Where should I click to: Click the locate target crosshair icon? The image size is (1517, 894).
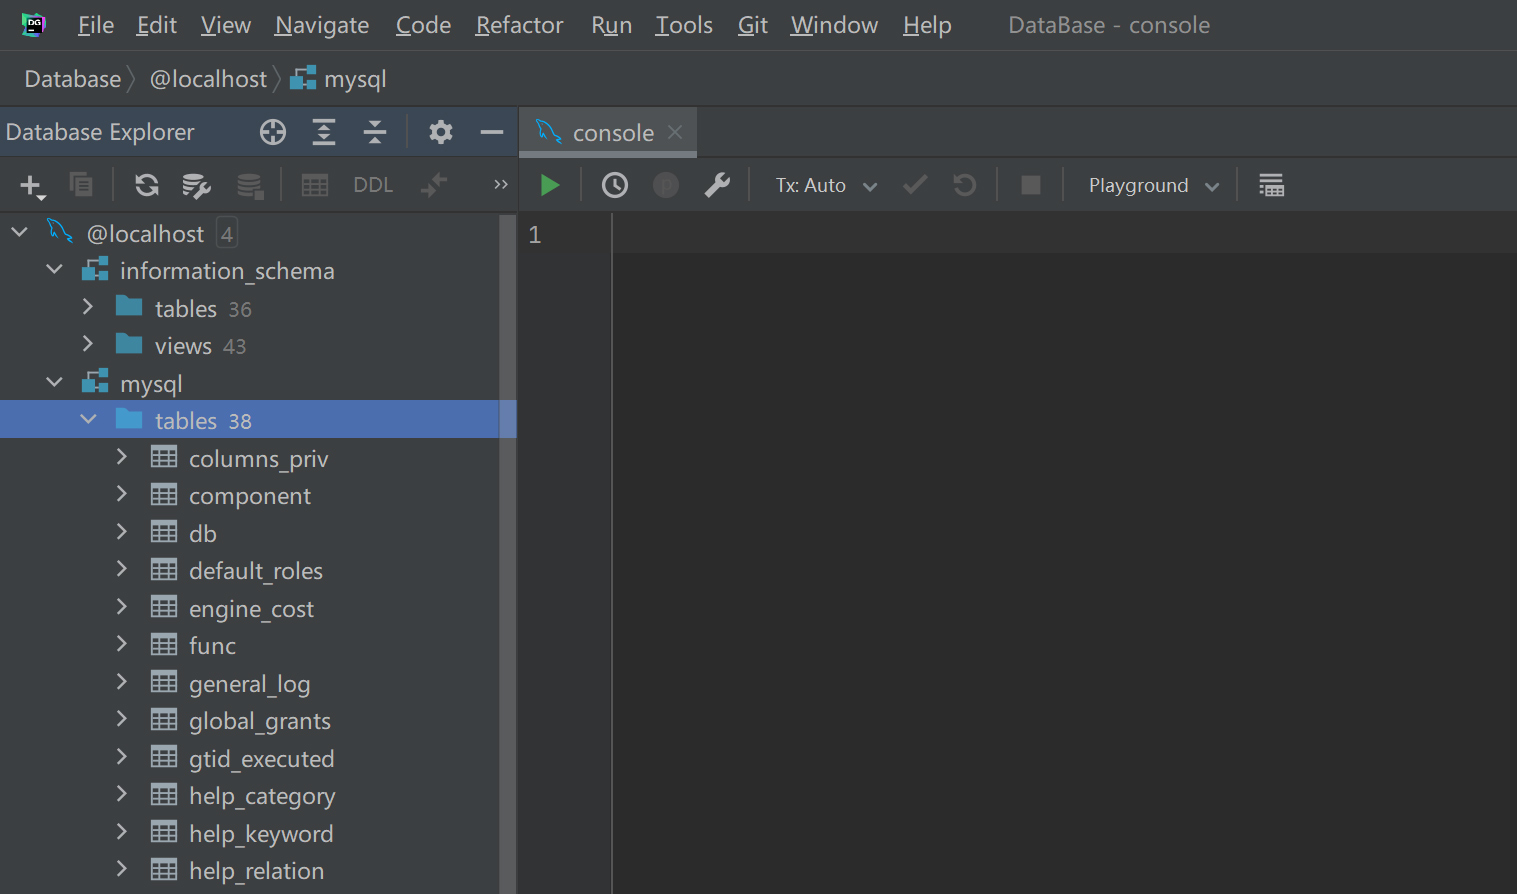[x=273, y=132]
